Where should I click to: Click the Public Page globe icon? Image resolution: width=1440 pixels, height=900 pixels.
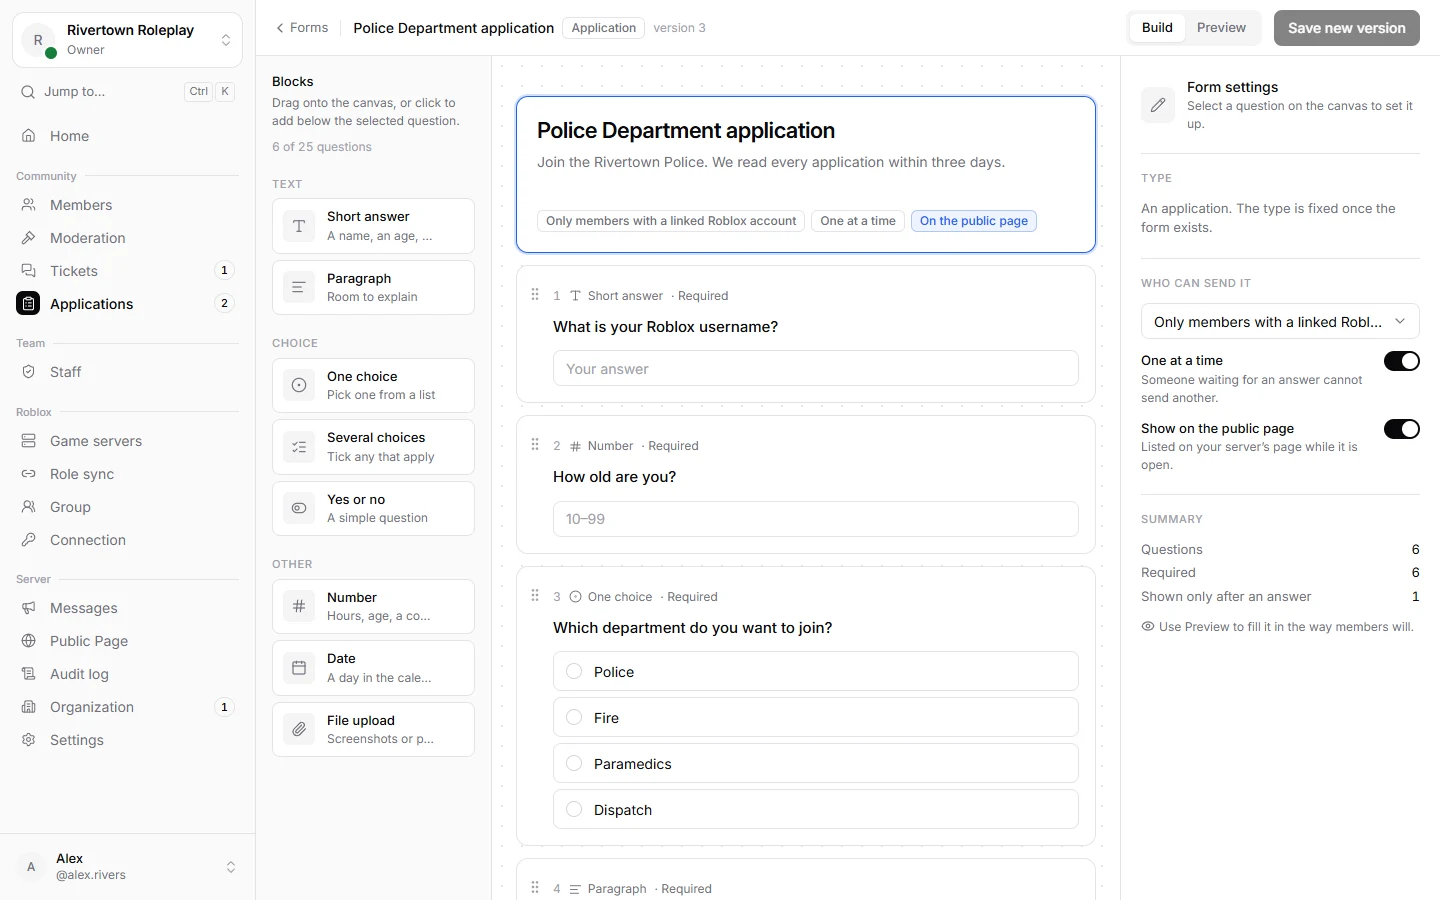pos(29,641)
